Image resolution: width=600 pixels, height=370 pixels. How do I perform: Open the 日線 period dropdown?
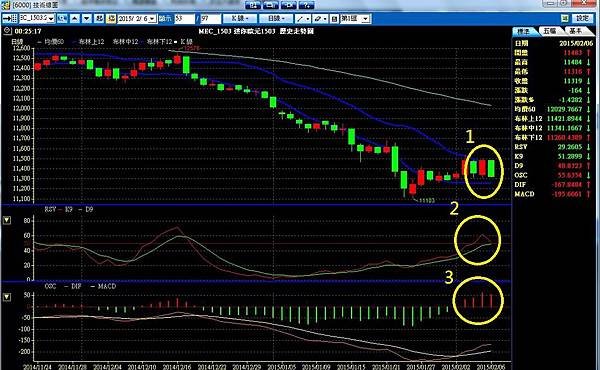tap(276, 18)
